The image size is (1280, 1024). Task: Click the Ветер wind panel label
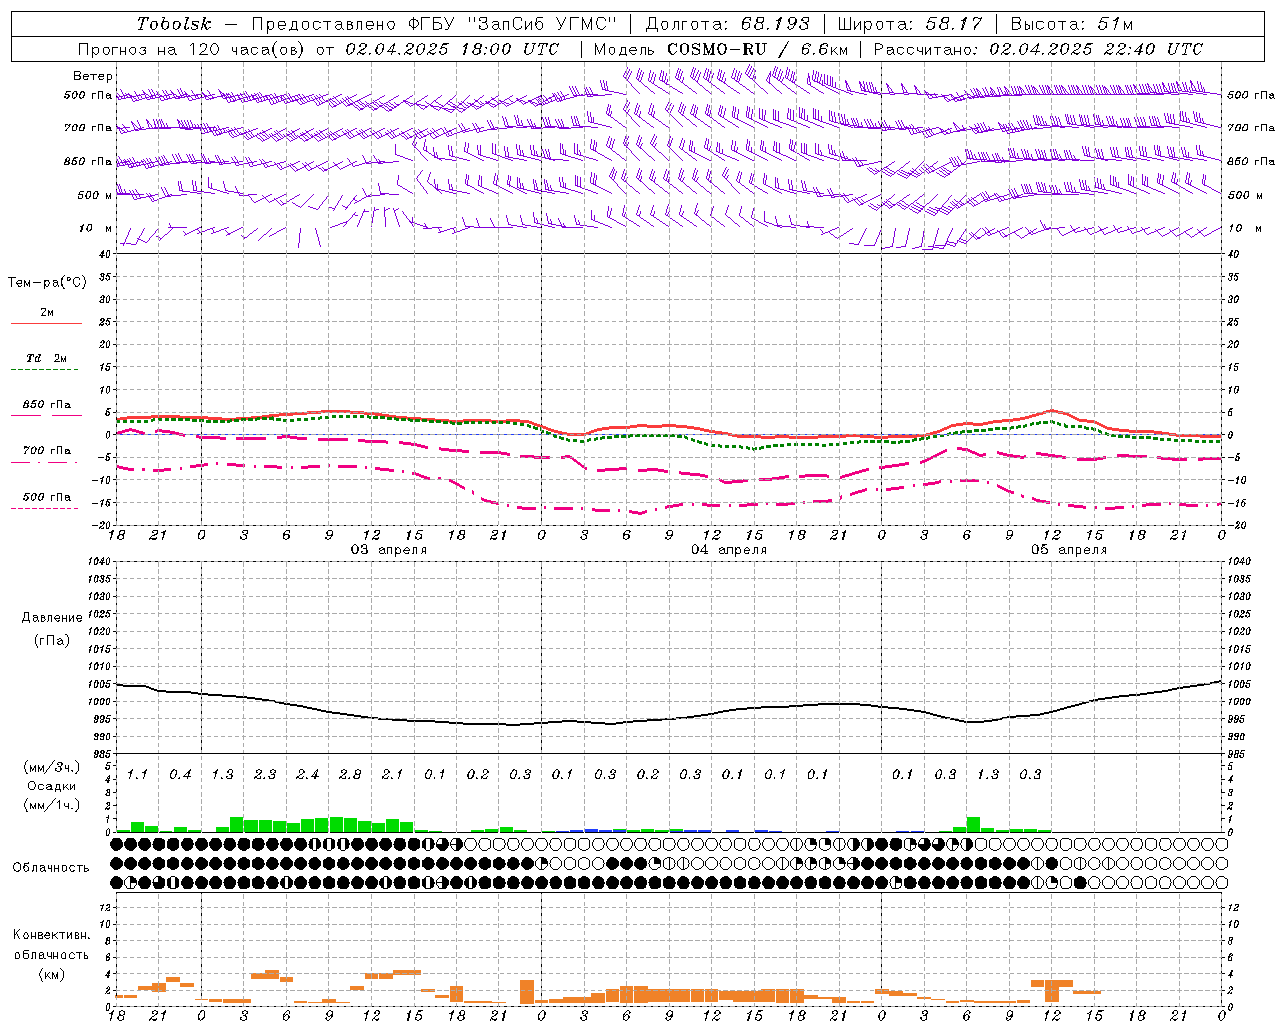pos(93,76)
